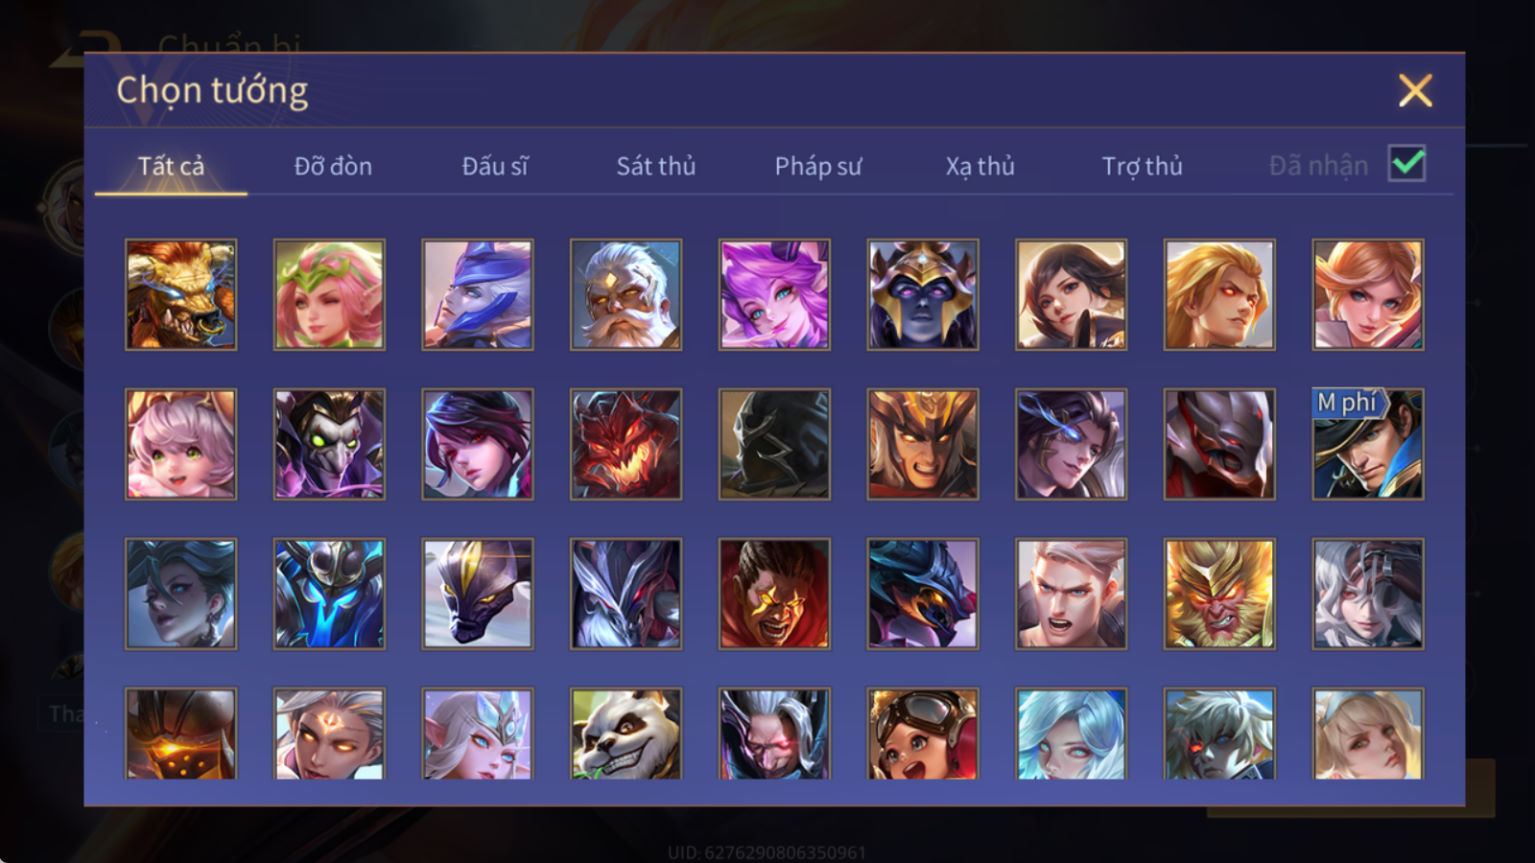Select the red demon face hero

pyautogui.click(x=626, y=444)
